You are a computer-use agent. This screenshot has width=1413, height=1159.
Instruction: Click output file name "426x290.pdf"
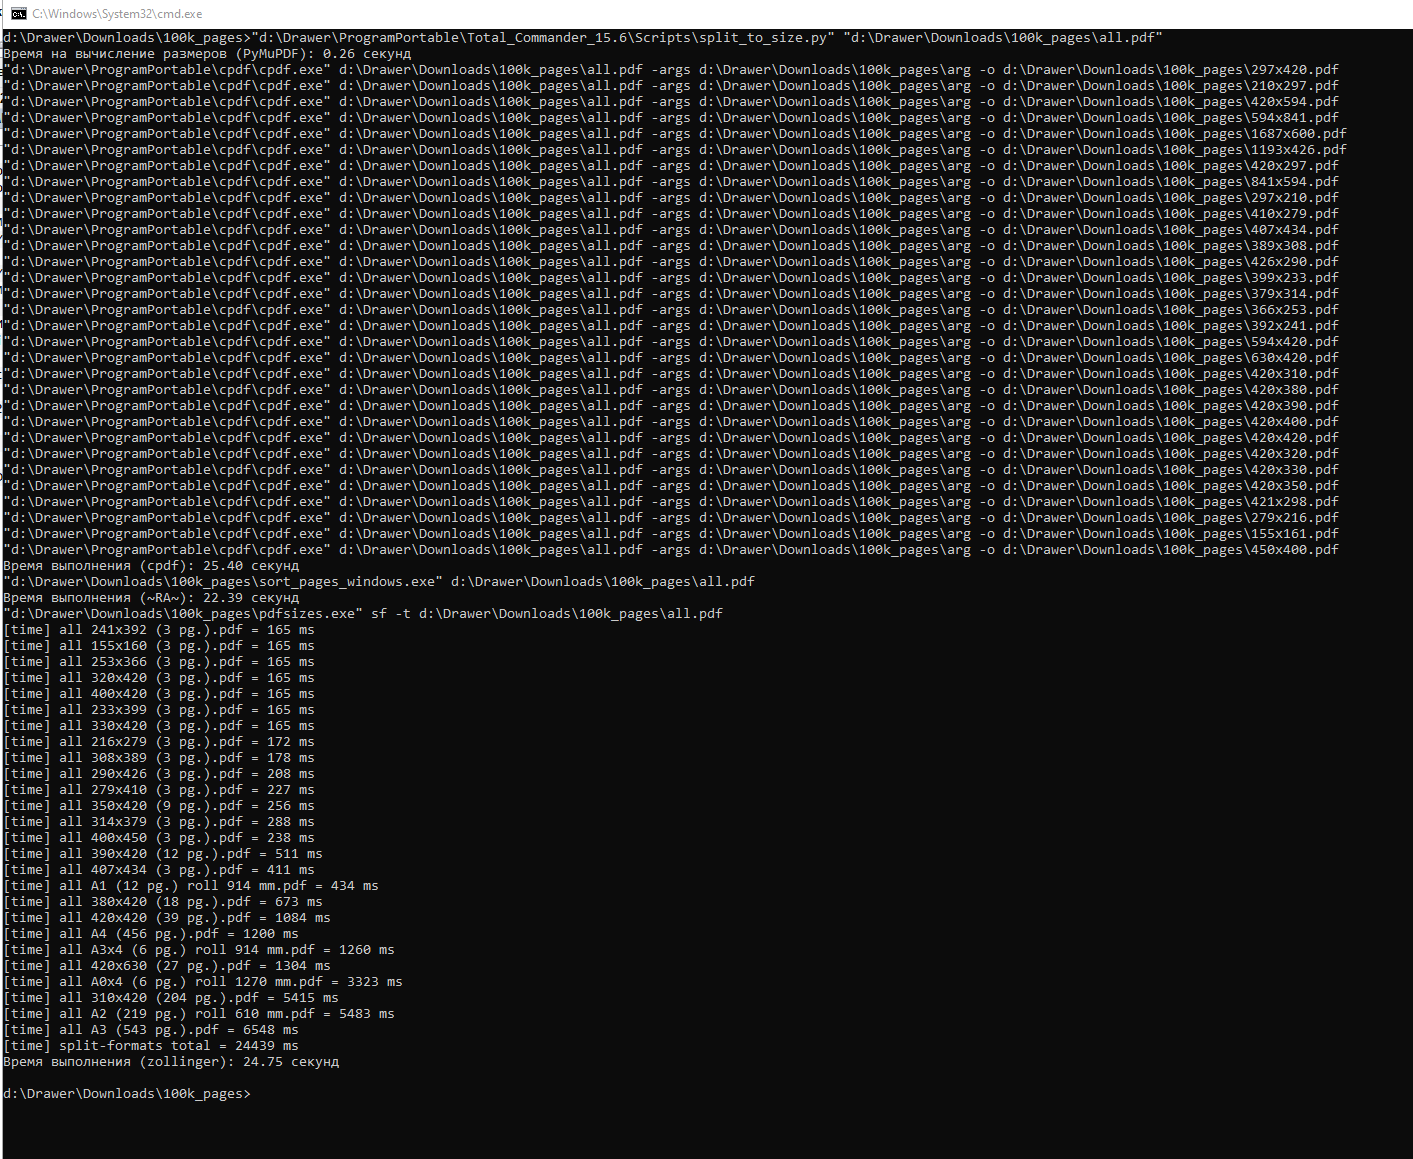(x=1295, y=262)
